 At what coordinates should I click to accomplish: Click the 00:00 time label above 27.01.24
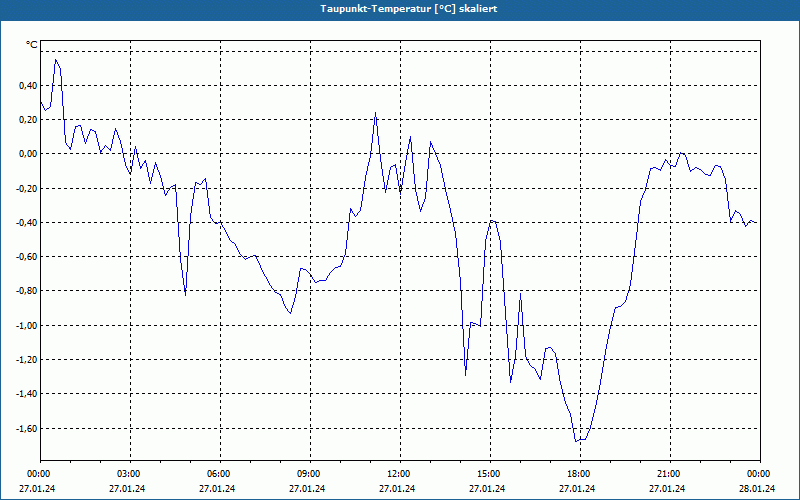(38, 474)
